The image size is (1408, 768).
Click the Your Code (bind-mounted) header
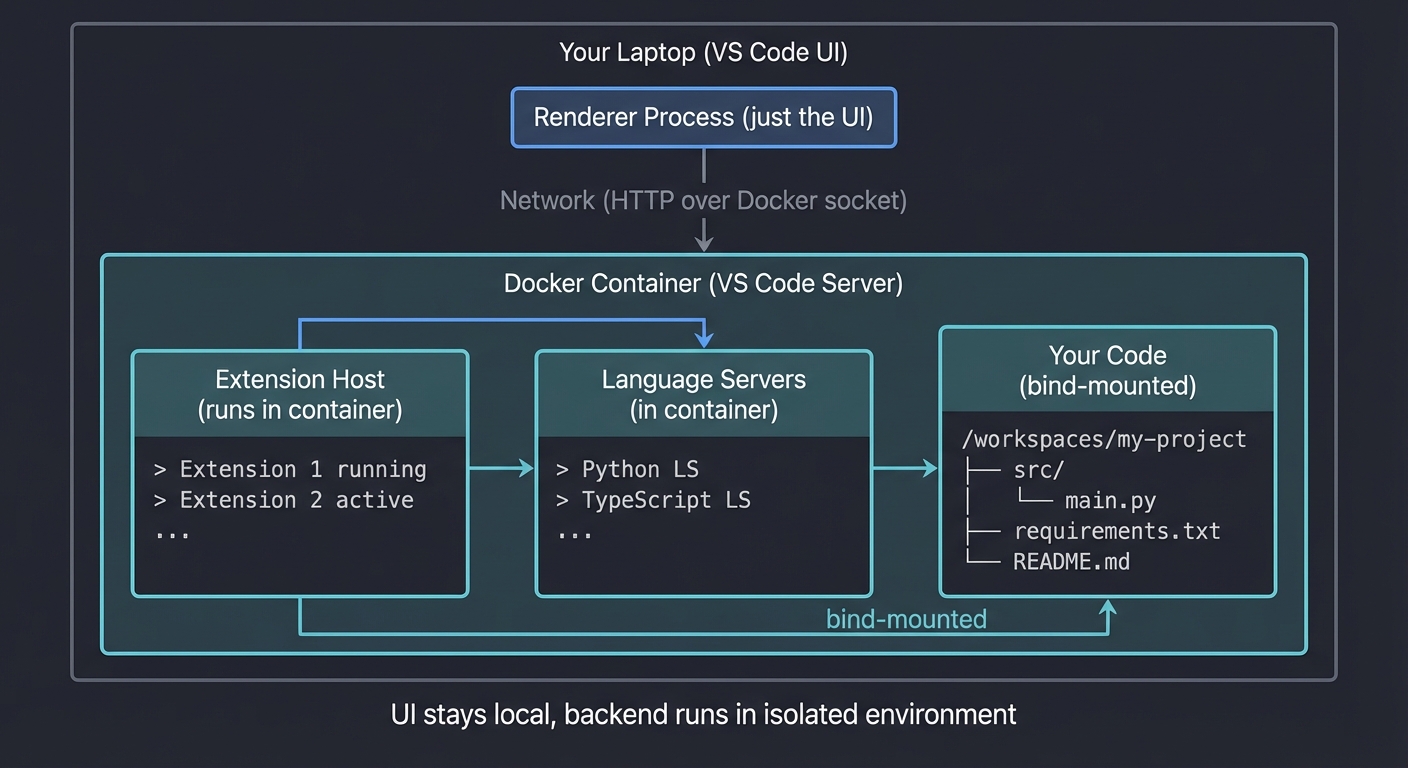coord(1107,370)
